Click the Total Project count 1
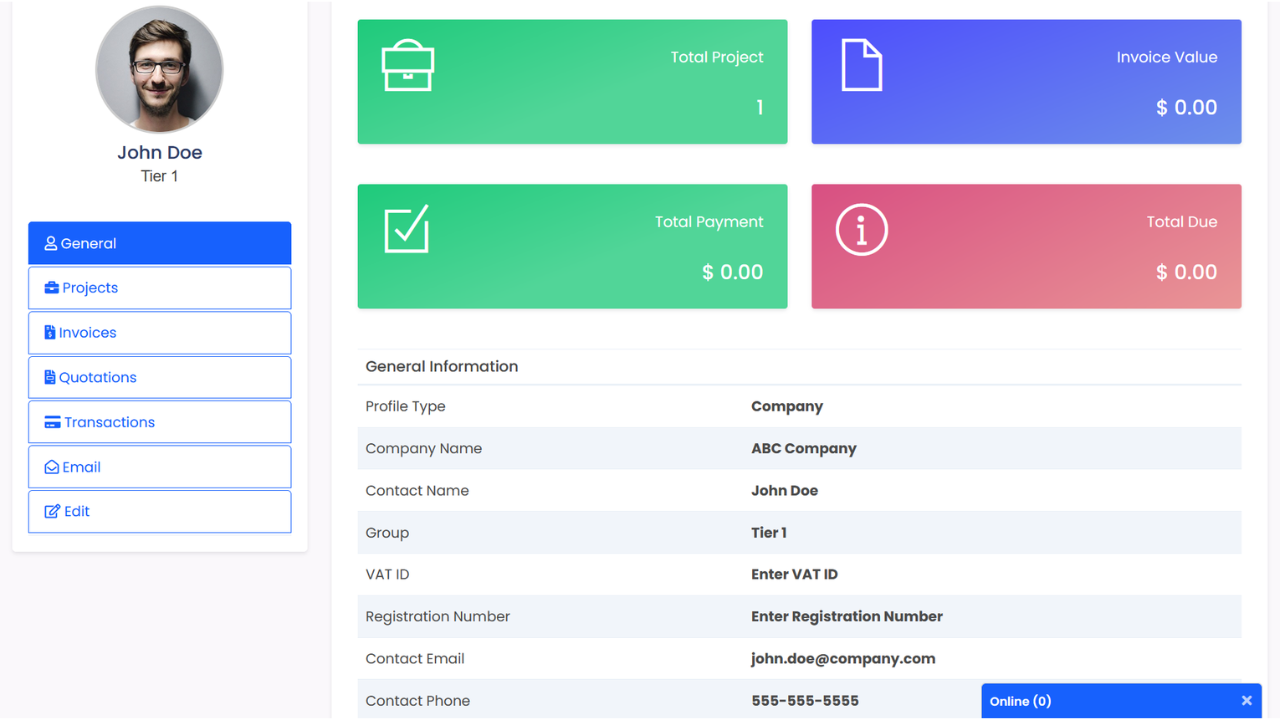The image size is (1280, 720). (760, 107)
